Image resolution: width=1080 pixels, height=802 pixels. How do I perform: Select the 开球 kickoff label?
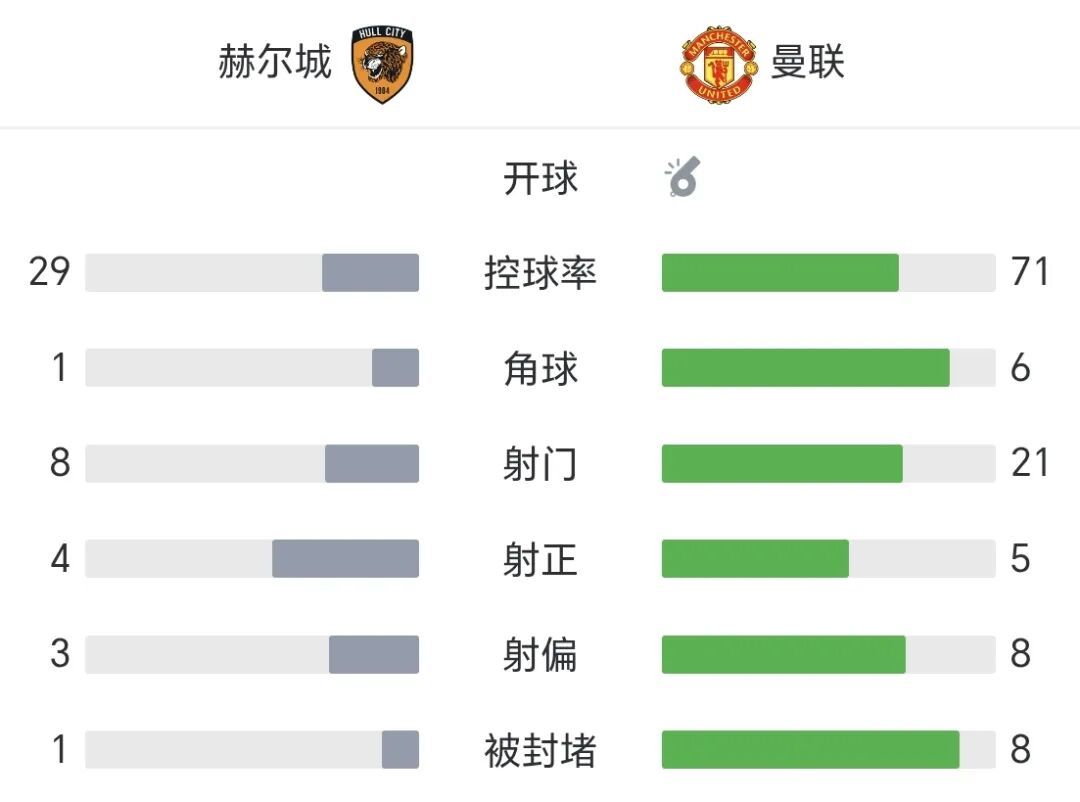click(541, 178)
